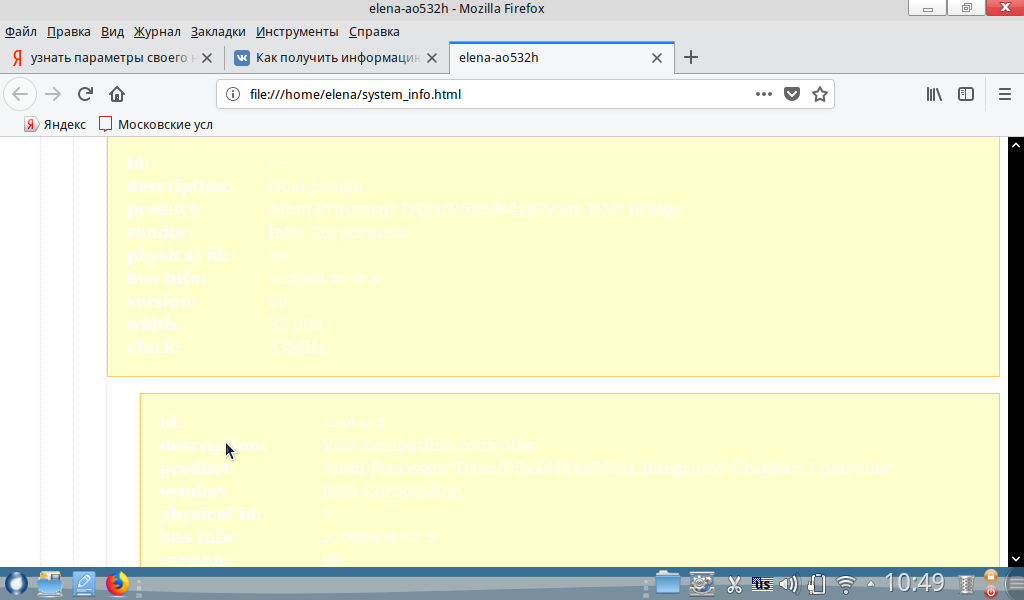Viewport: 1024px width, 600px height.
Task: Open the Журнал menu
Action: [157, 31]
